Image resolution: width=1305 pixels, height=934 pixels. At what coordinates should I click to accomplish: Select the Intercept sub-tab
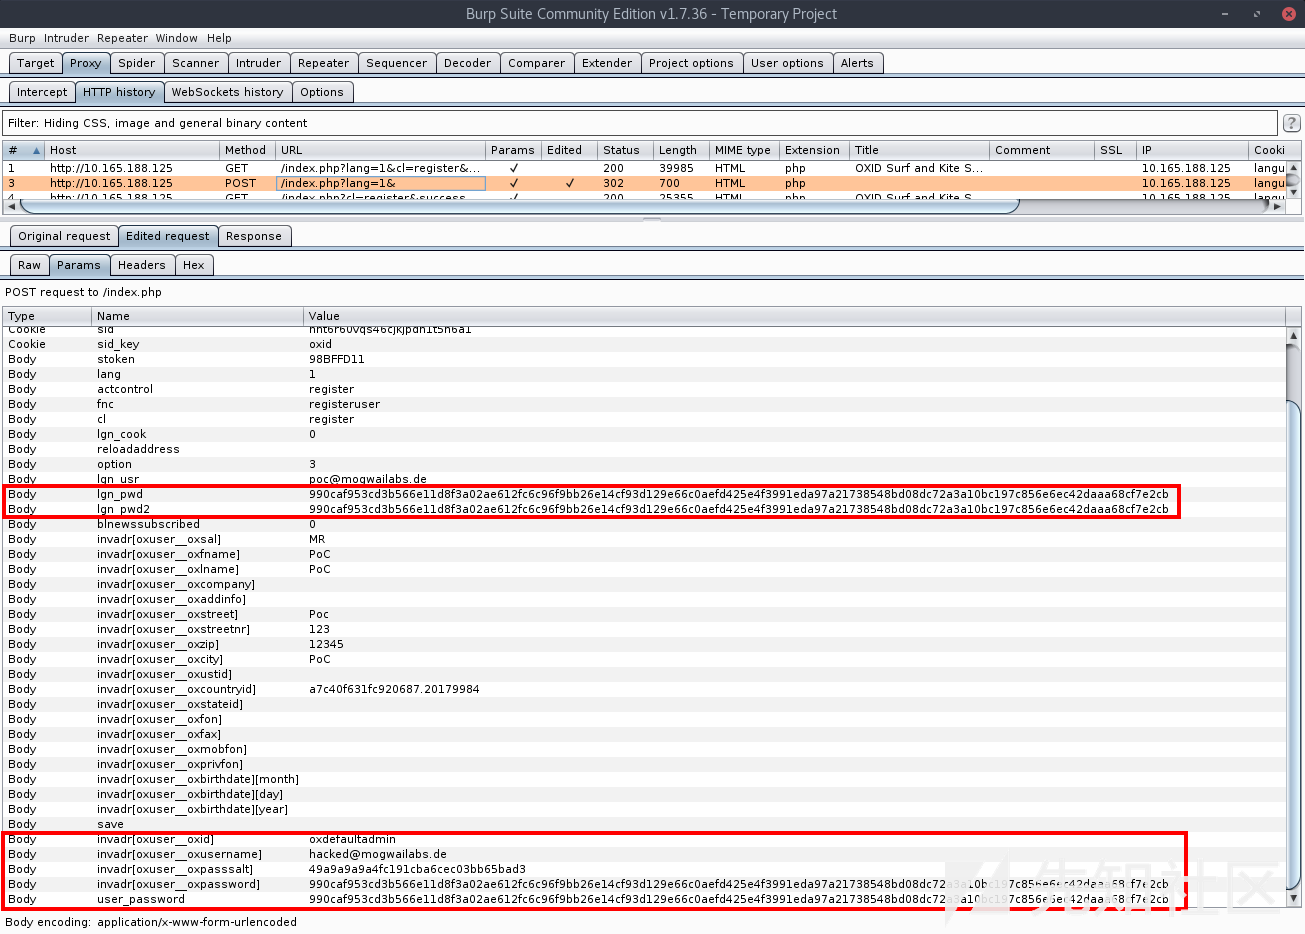point(43,92)
